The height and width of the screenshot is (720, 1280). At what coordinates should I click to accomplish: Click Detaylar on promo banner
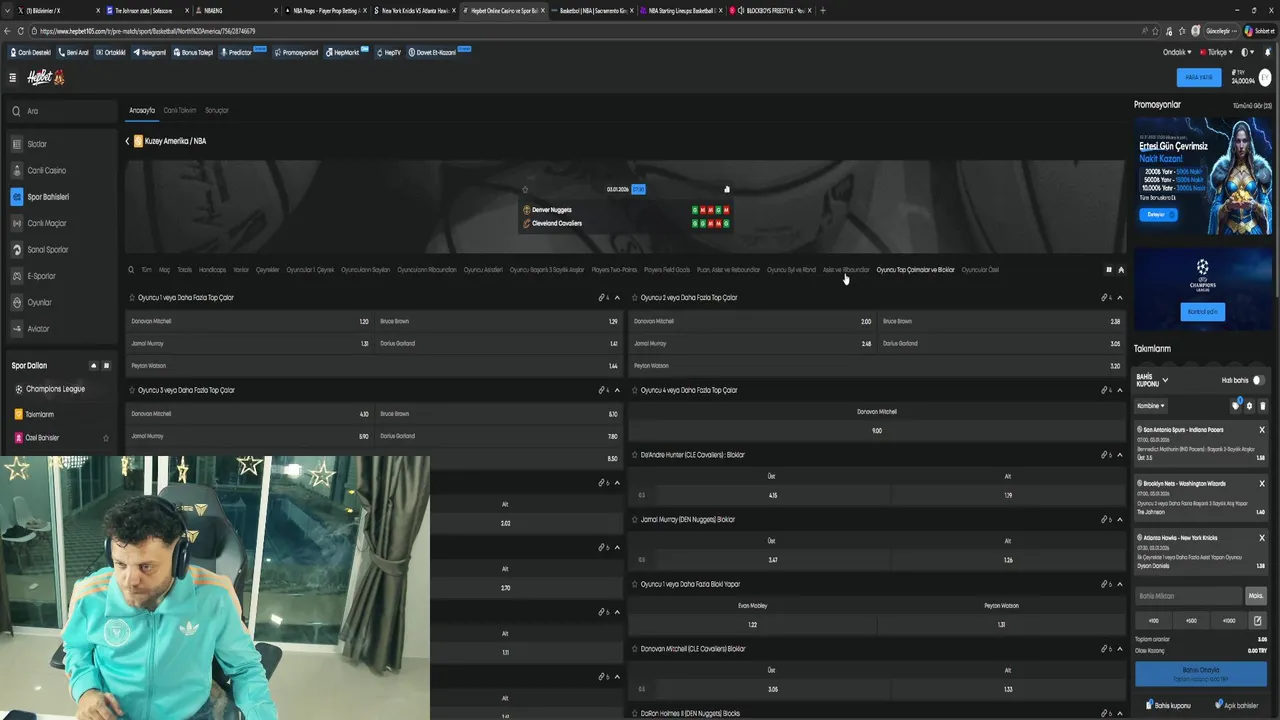click(x=1159, y=214)
